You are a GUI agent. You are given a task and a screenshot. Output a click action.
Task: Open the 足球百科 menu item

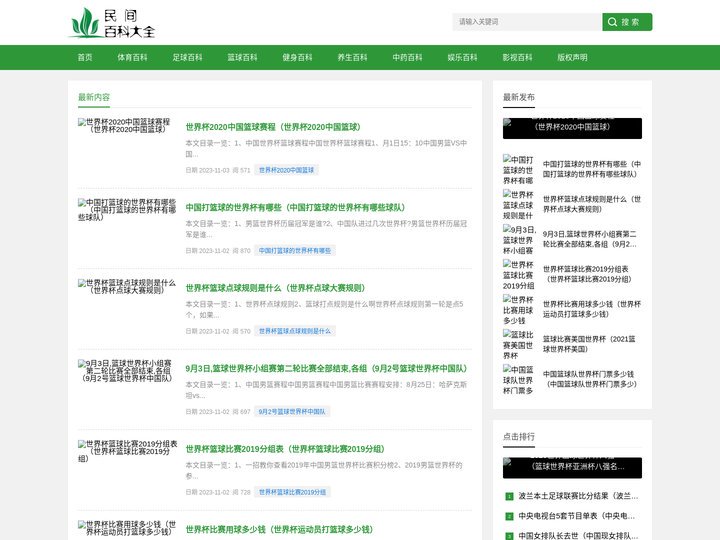tap(187, 57)
